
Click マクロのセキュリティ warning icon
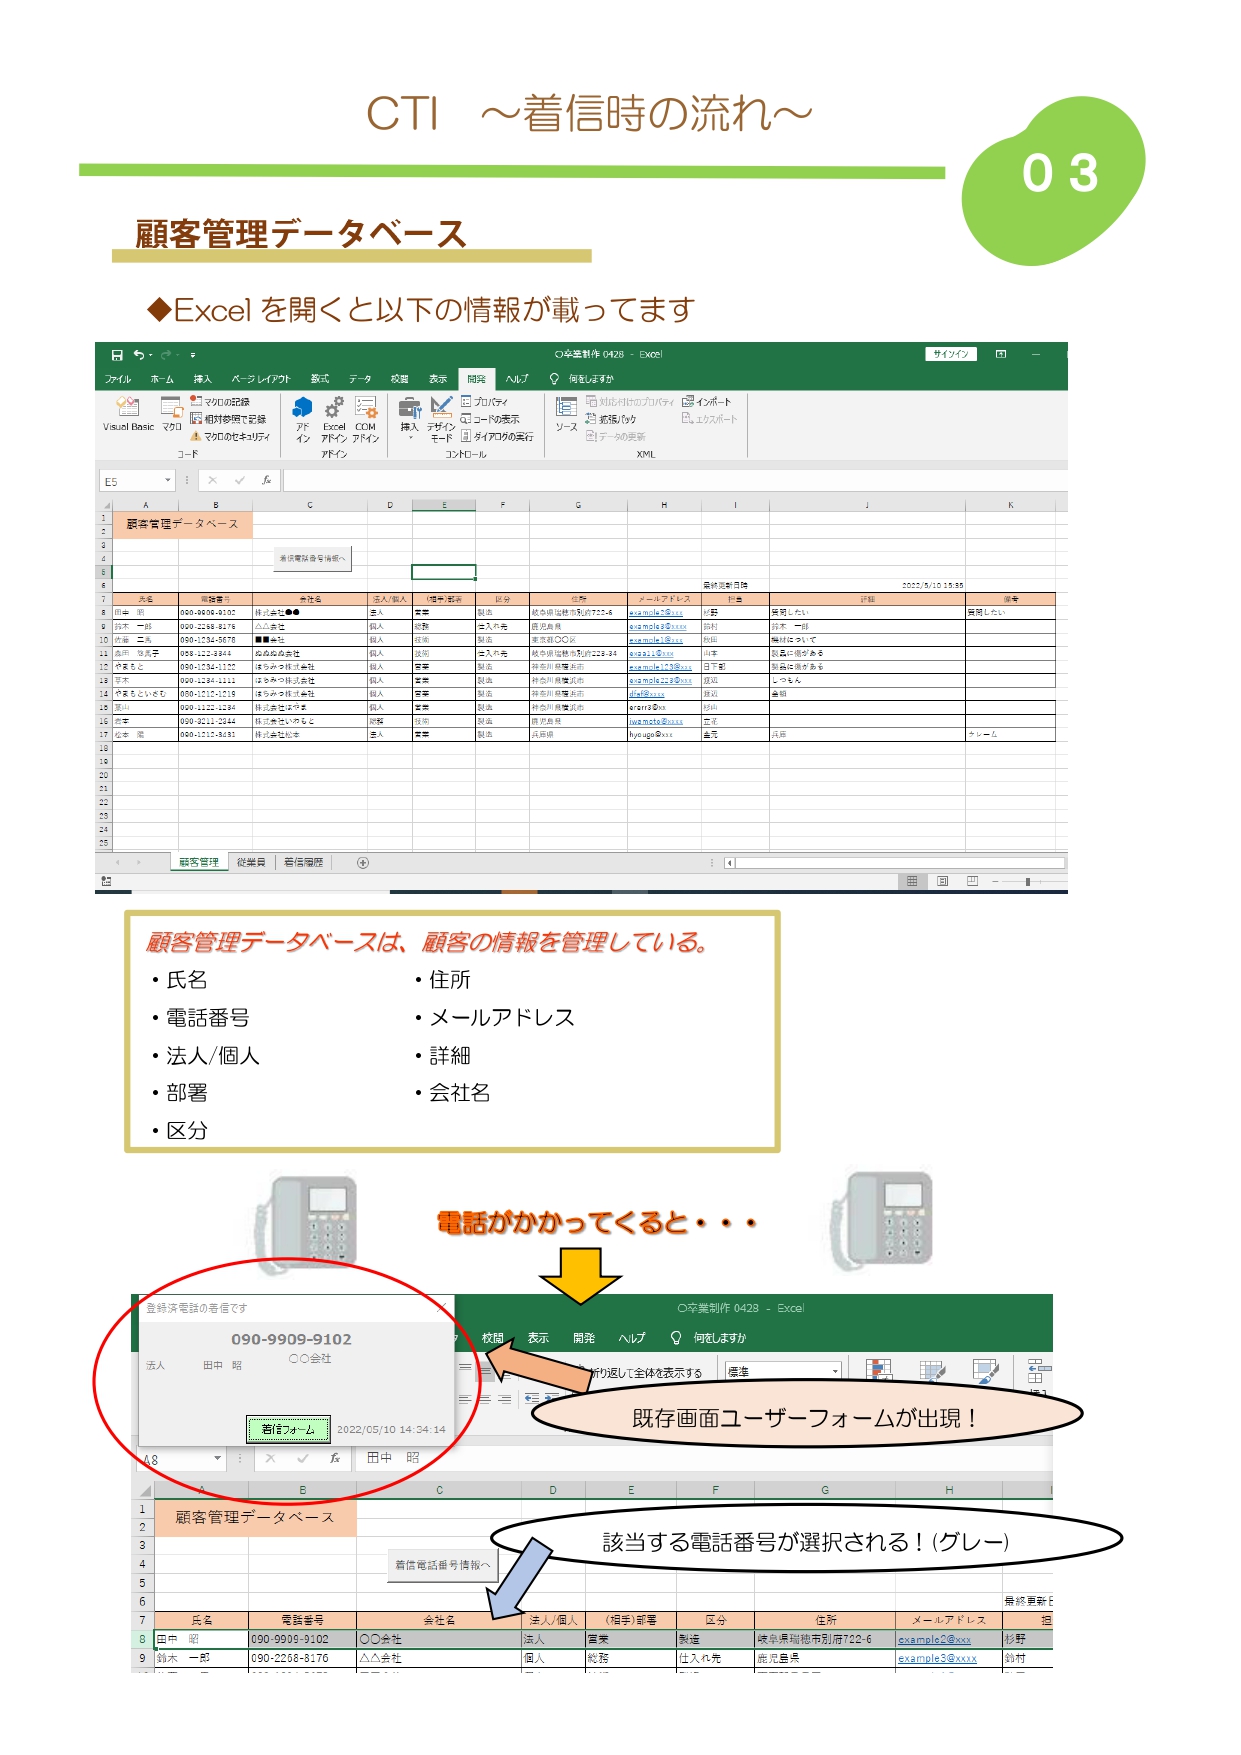pyautogui.click(x=196, y=437)
